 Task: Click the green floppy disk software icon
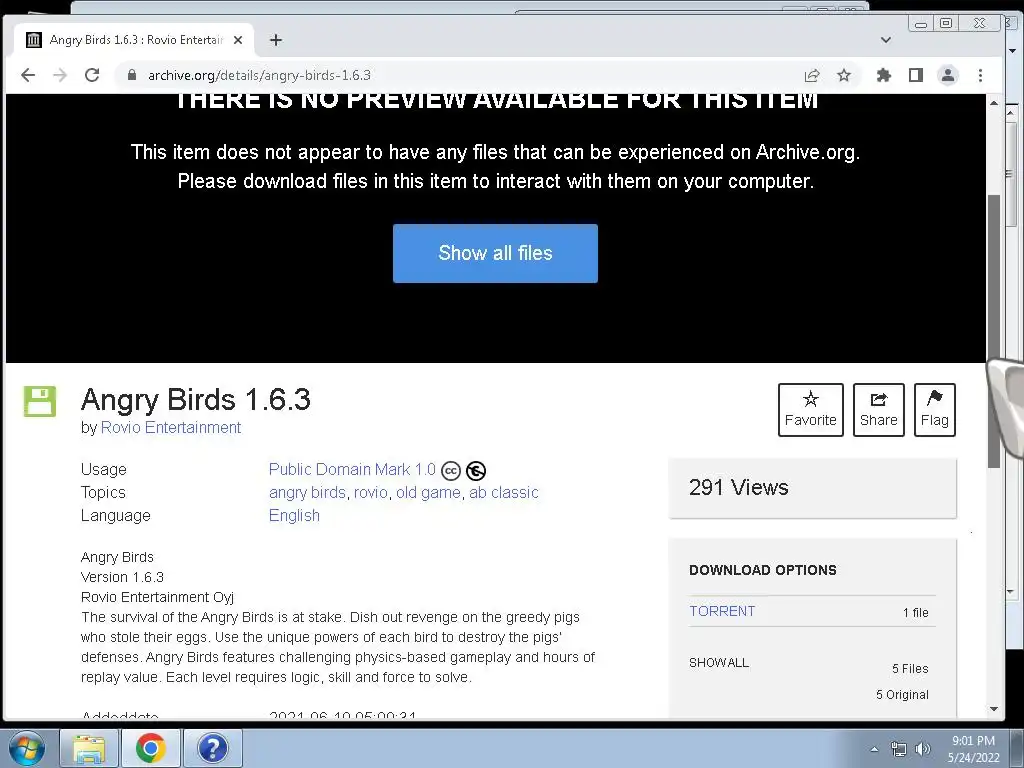tap(40, 401)
